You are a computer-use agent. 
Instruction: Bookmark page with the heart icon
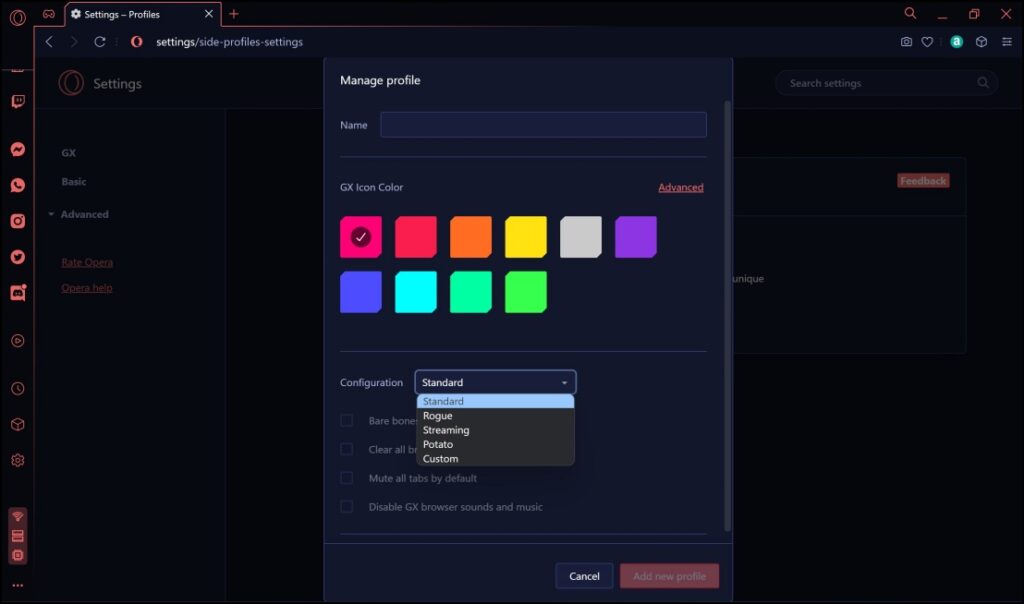click(x=927, y=42)
